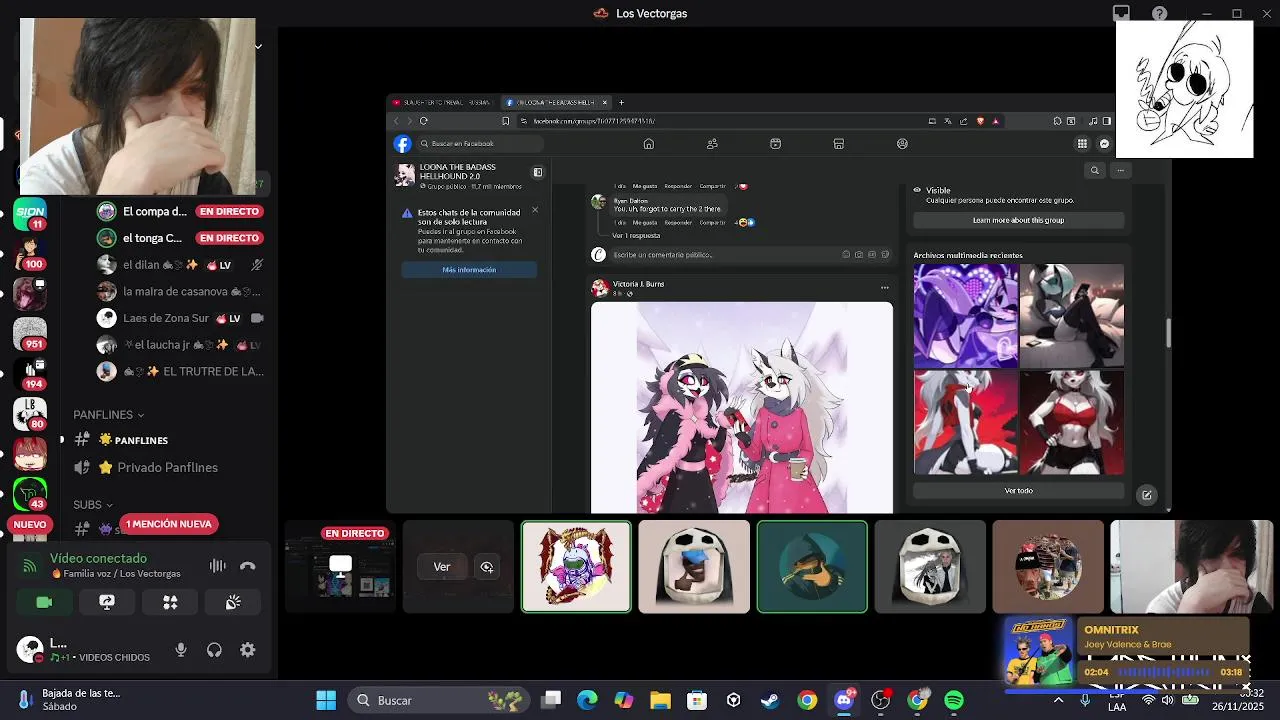Open Discord user settings gear
This screenshot has height=720, width=1280.
pos(248,650)
